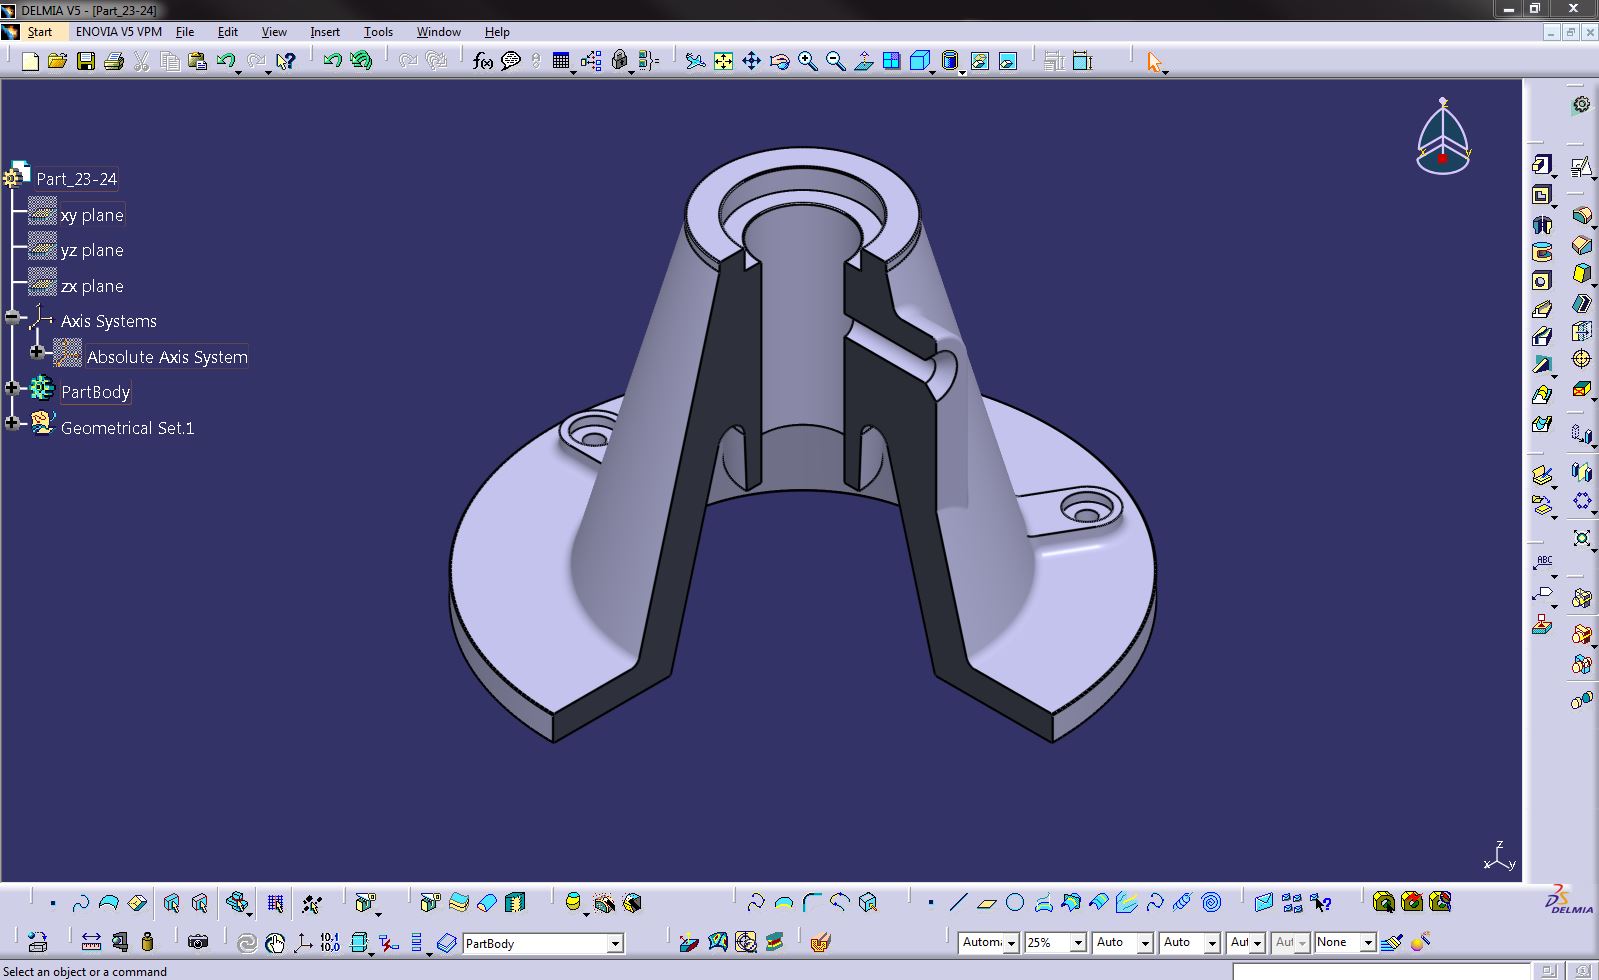
Task: Select the Pan view tool
Action: pos(751,62)
